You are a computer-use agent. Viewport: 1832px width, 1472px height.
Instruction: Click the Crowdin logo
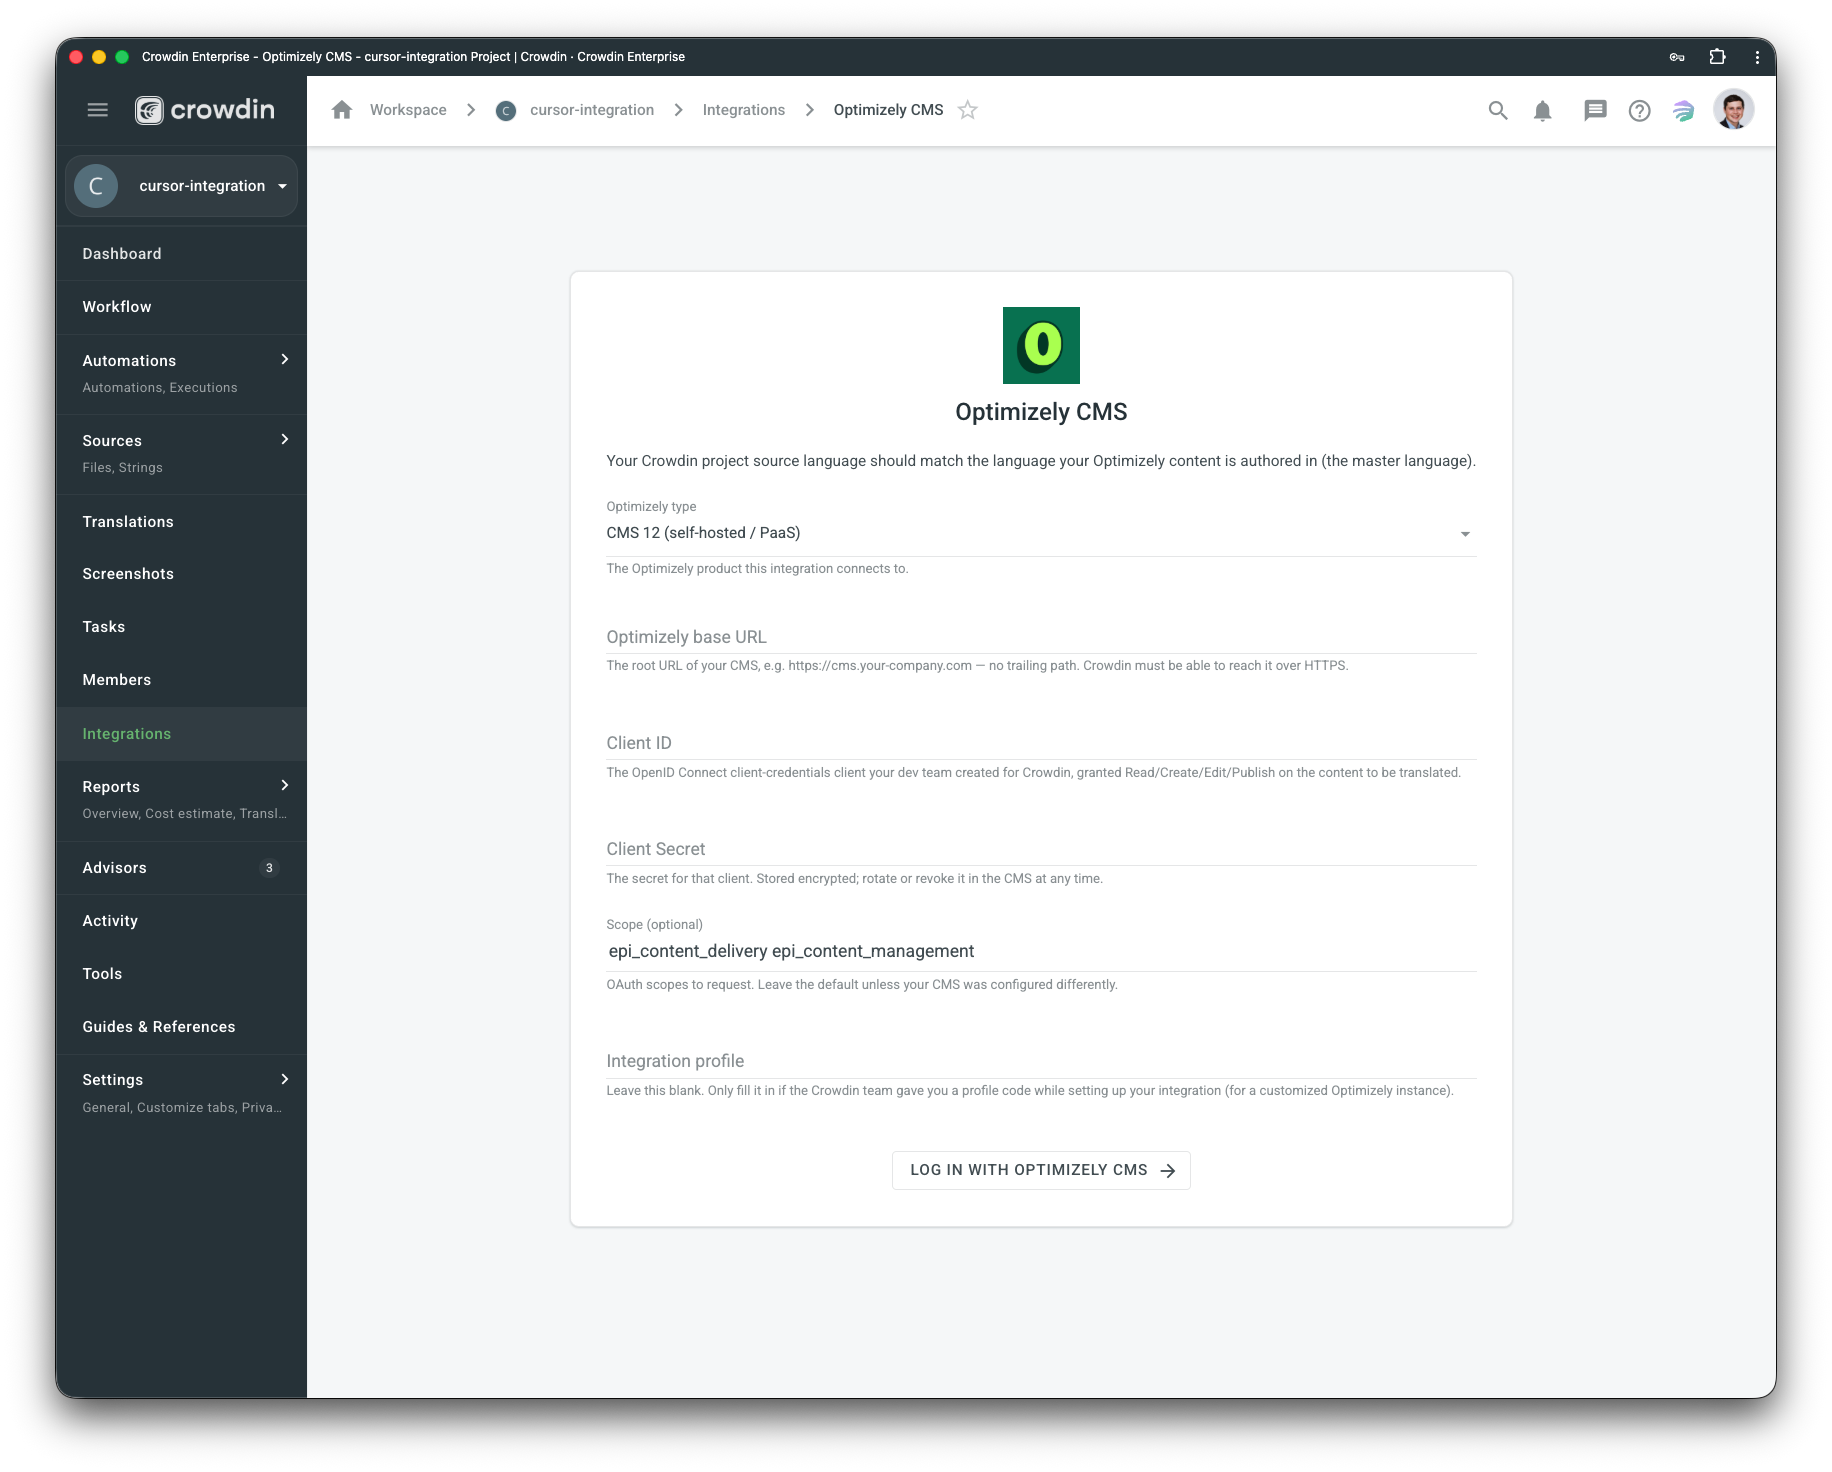coord(205,110)
